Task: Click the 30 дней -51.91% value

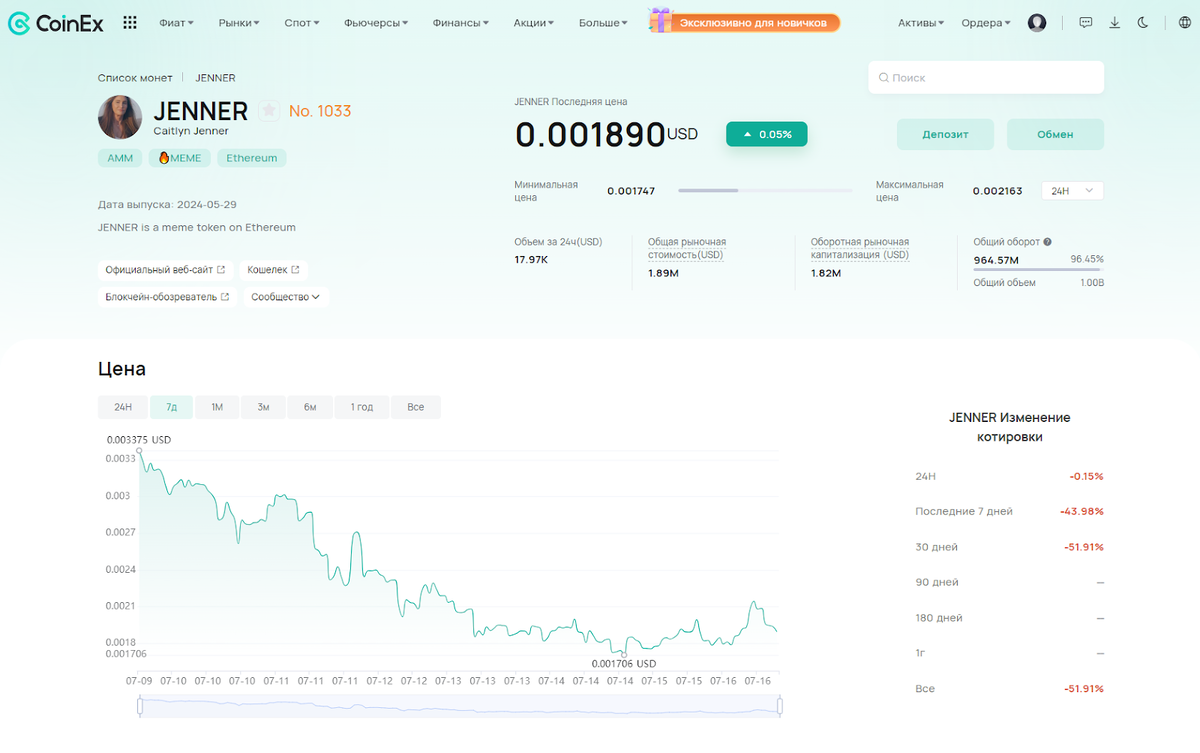Action: [x=1082, y=547]
